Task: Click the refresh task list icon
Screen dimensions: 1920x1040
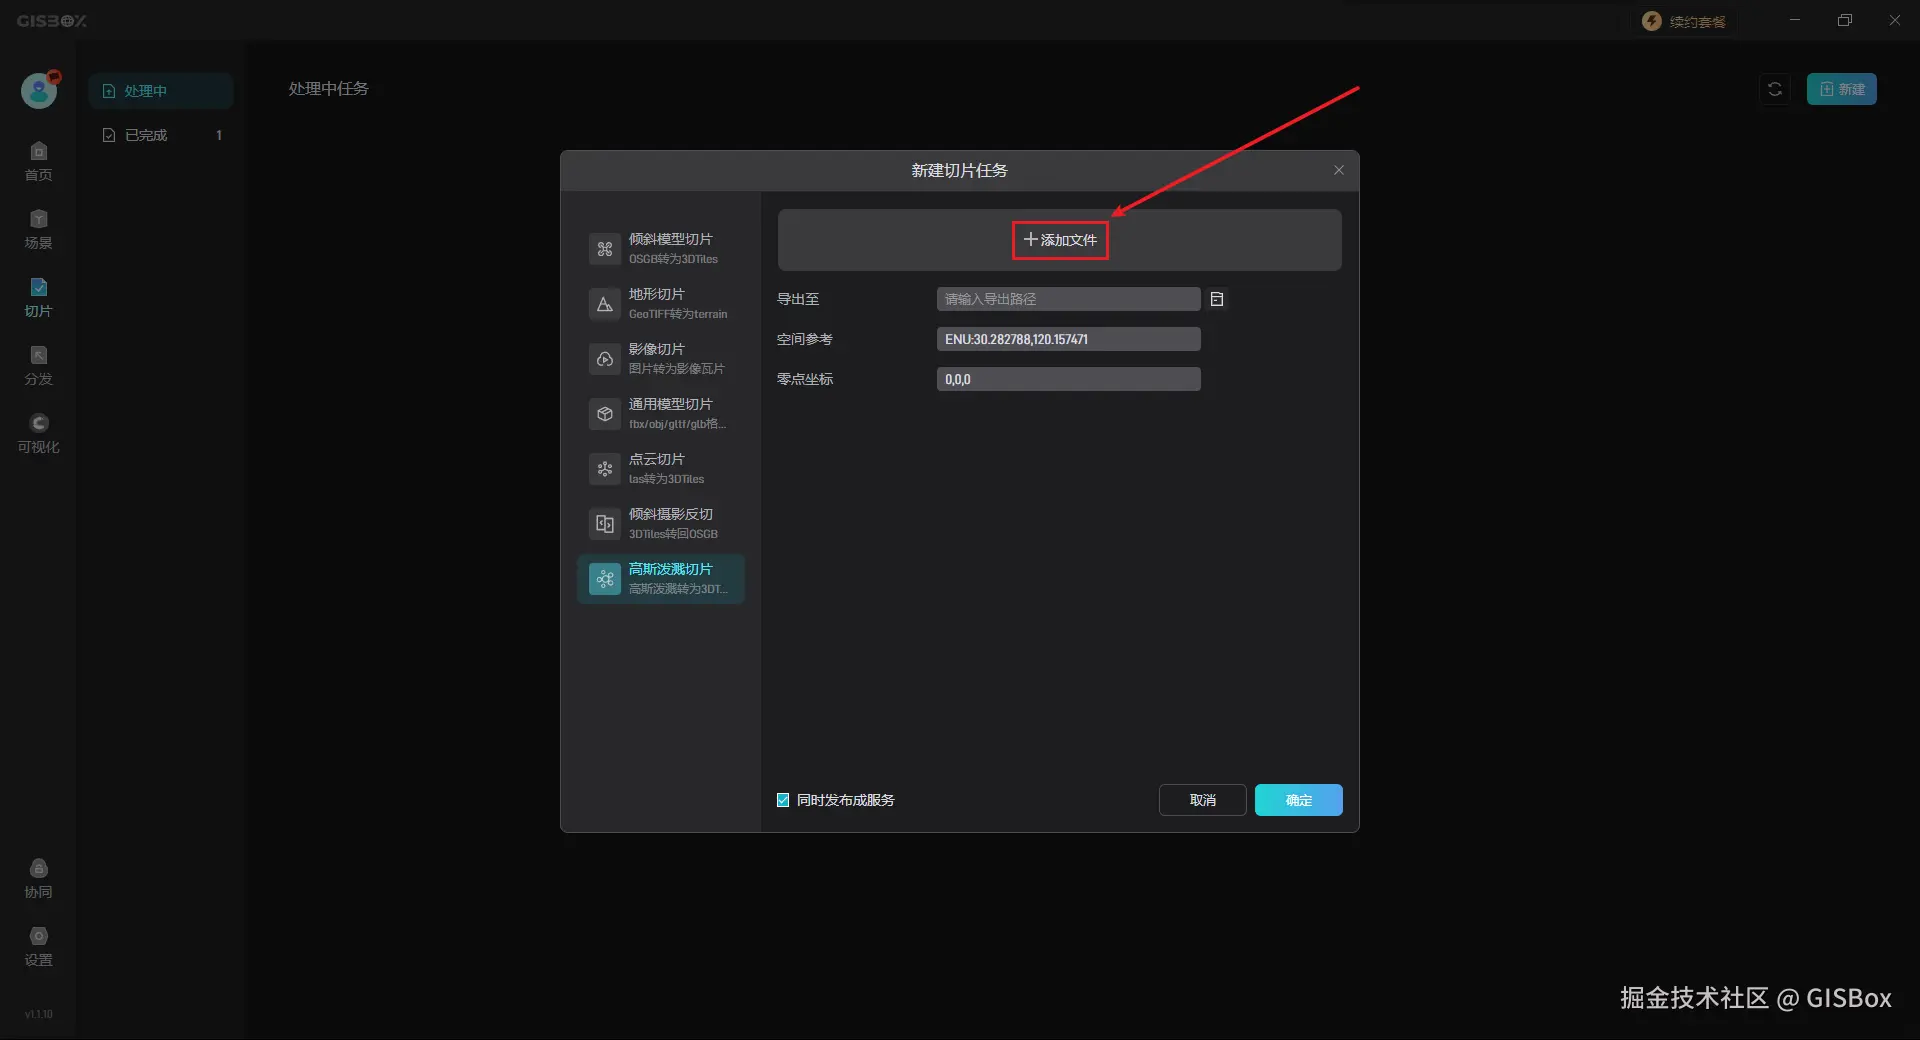Action: [1775, 89]
